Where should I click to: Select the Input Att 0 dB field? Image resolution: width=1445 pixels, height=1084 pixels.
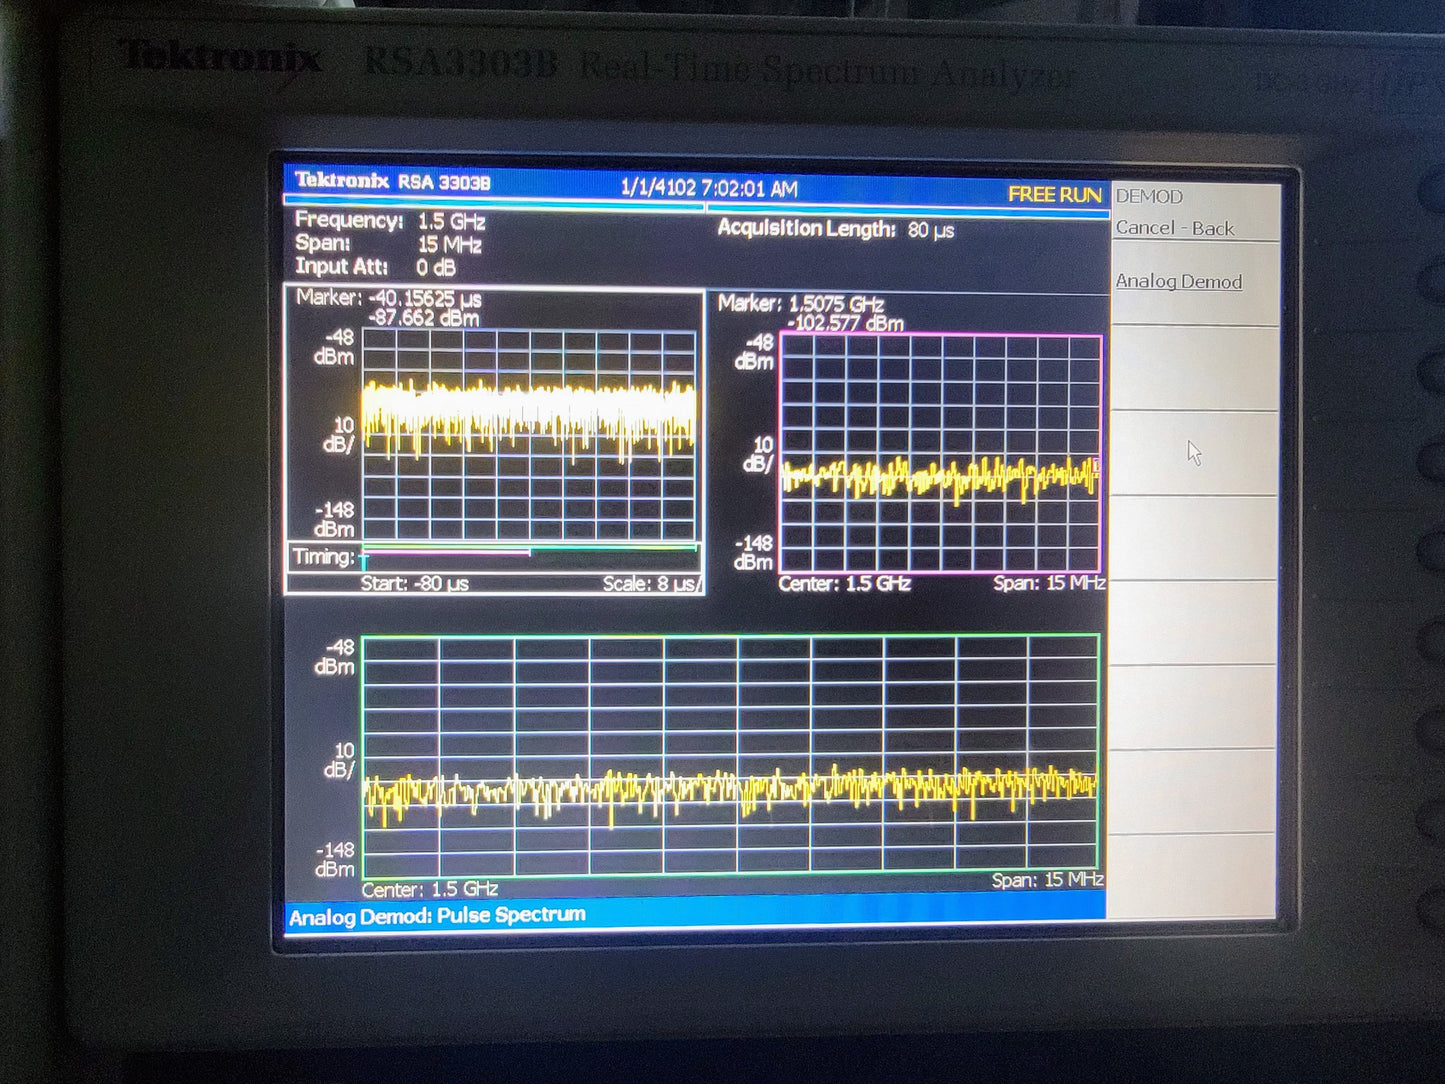[x=372, y=267]
